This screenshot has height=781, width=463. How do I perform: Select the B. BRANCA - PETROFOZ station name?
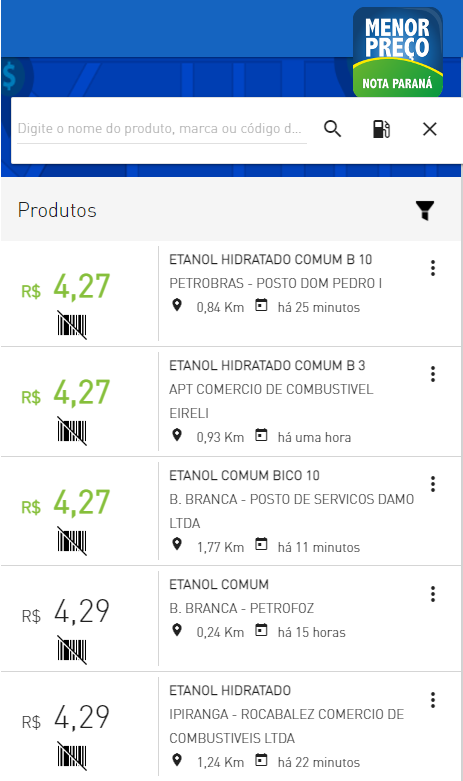pos(241,608)
